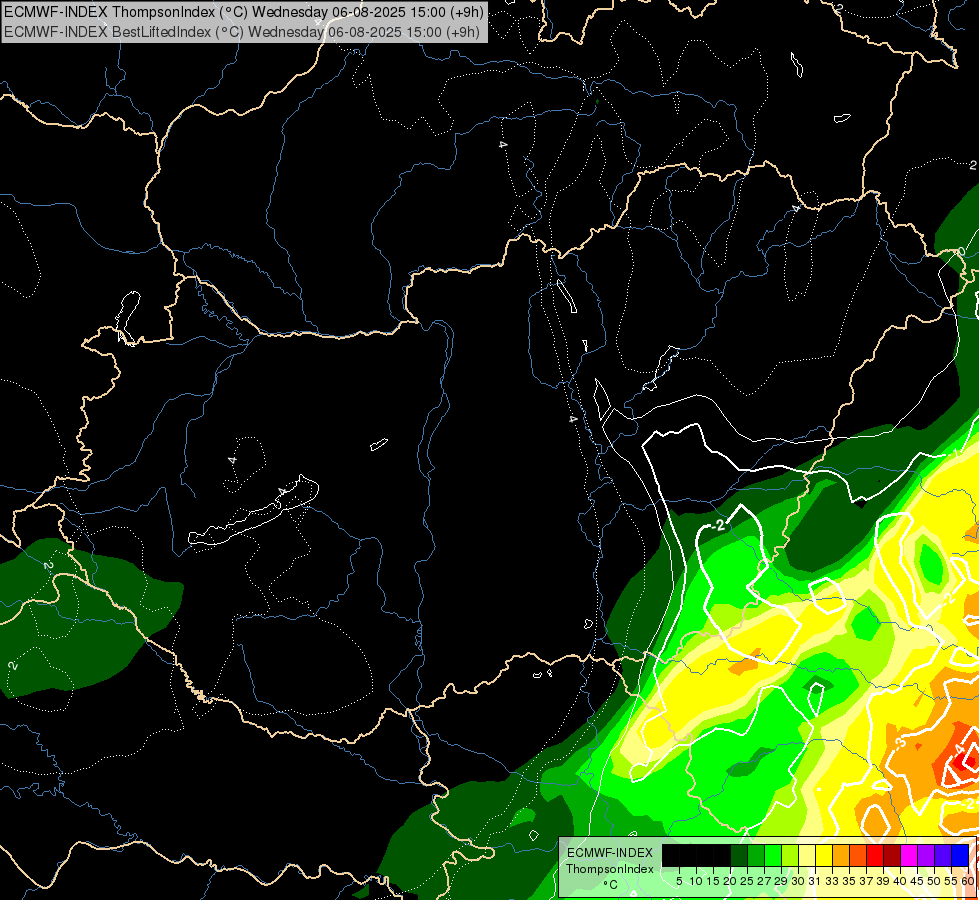Select the dark green 20–25 legend swatch
Screen dimensions: 979x900
tap(739, 855)
